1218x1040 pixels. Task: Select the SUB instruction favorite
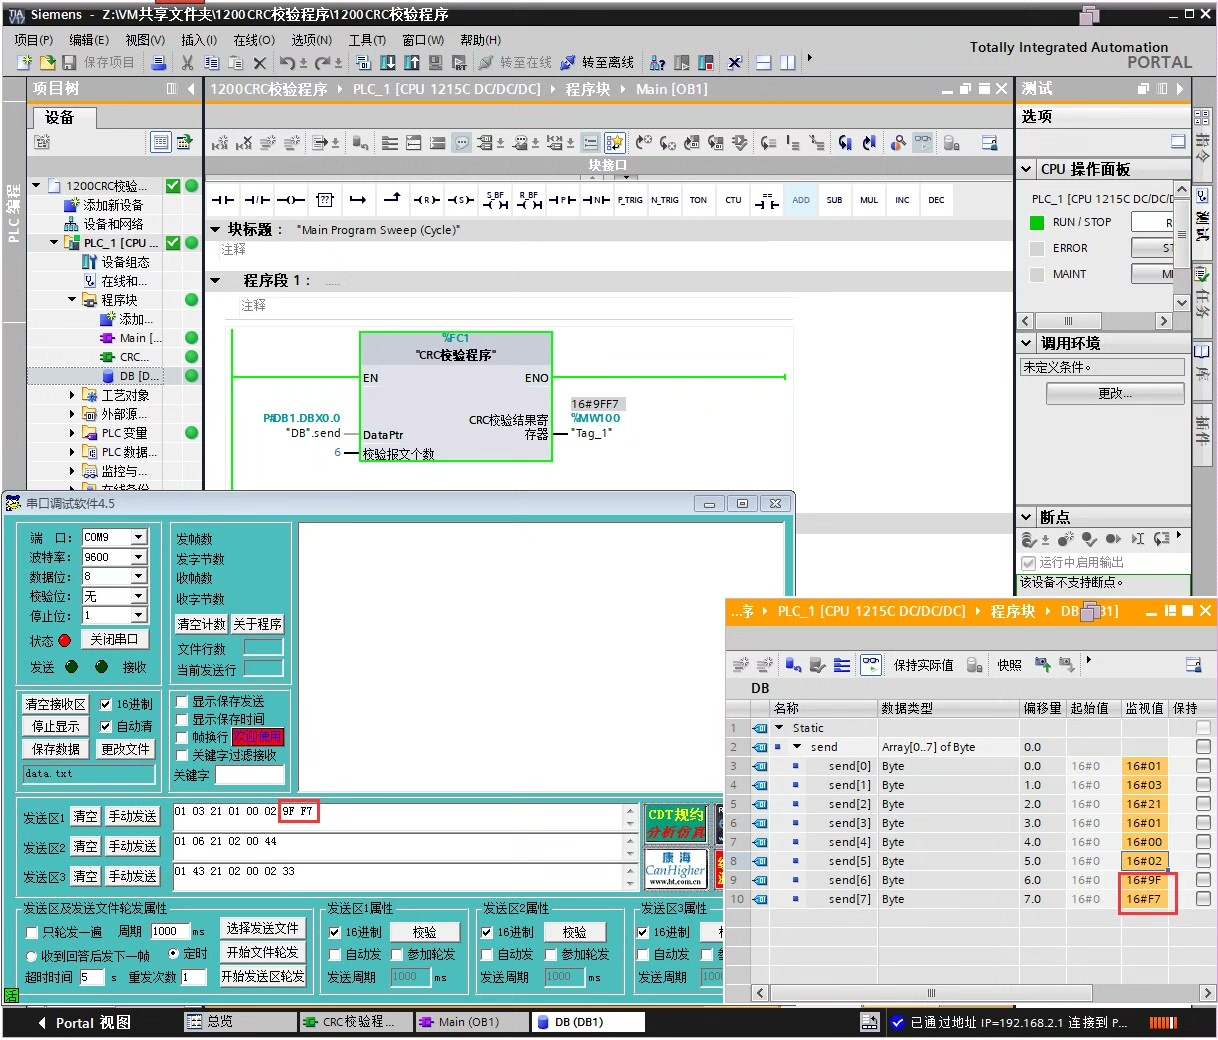(834, 200)
